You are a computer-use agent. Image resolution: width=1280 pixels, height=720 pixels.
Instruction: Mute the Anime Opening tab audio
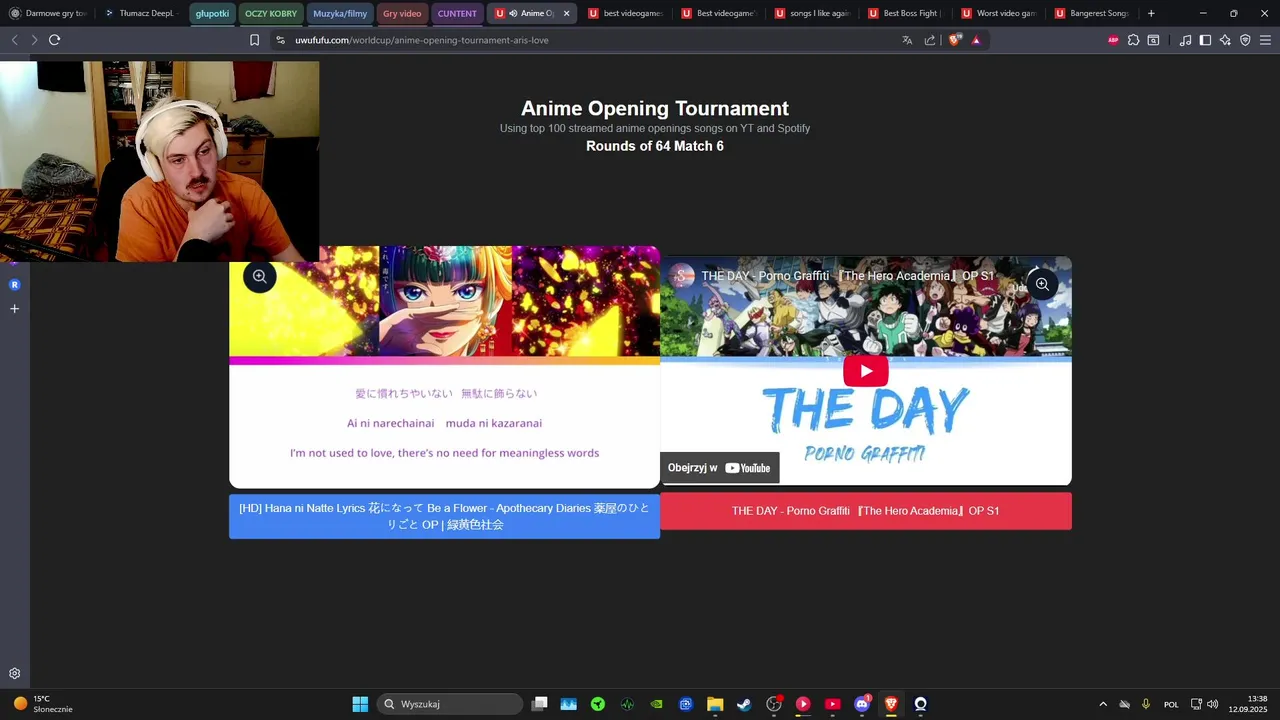(513, 13)
